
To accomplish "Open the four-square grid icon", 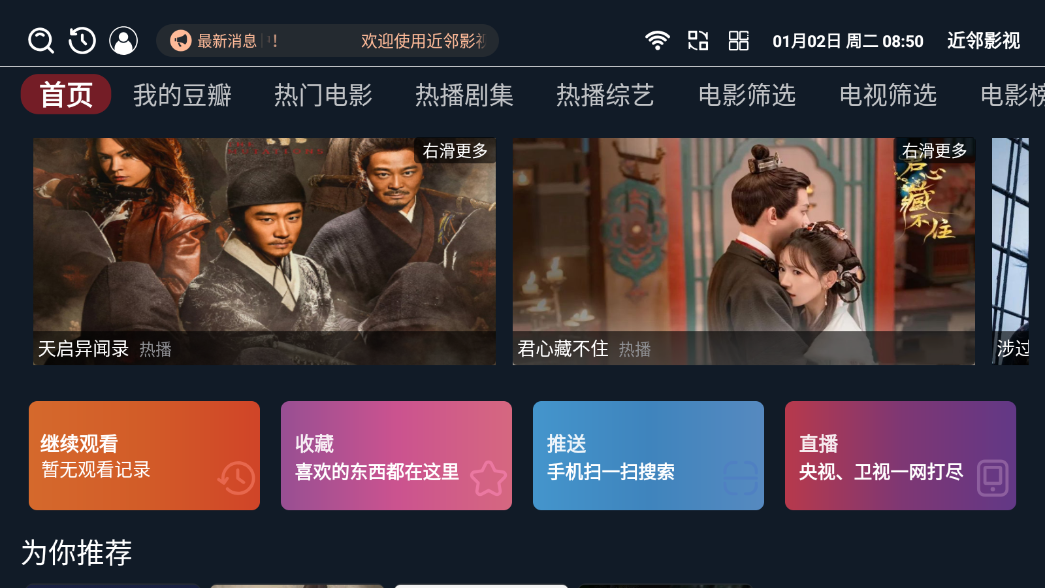I will coord(738,41).
